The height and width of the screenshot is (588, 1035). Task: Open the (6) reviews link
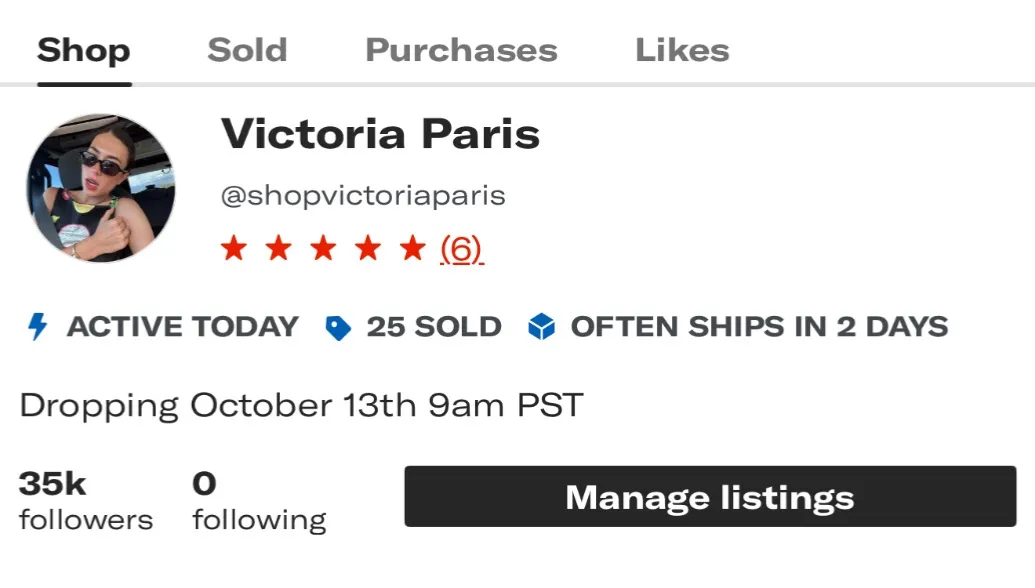pos(461,248)
